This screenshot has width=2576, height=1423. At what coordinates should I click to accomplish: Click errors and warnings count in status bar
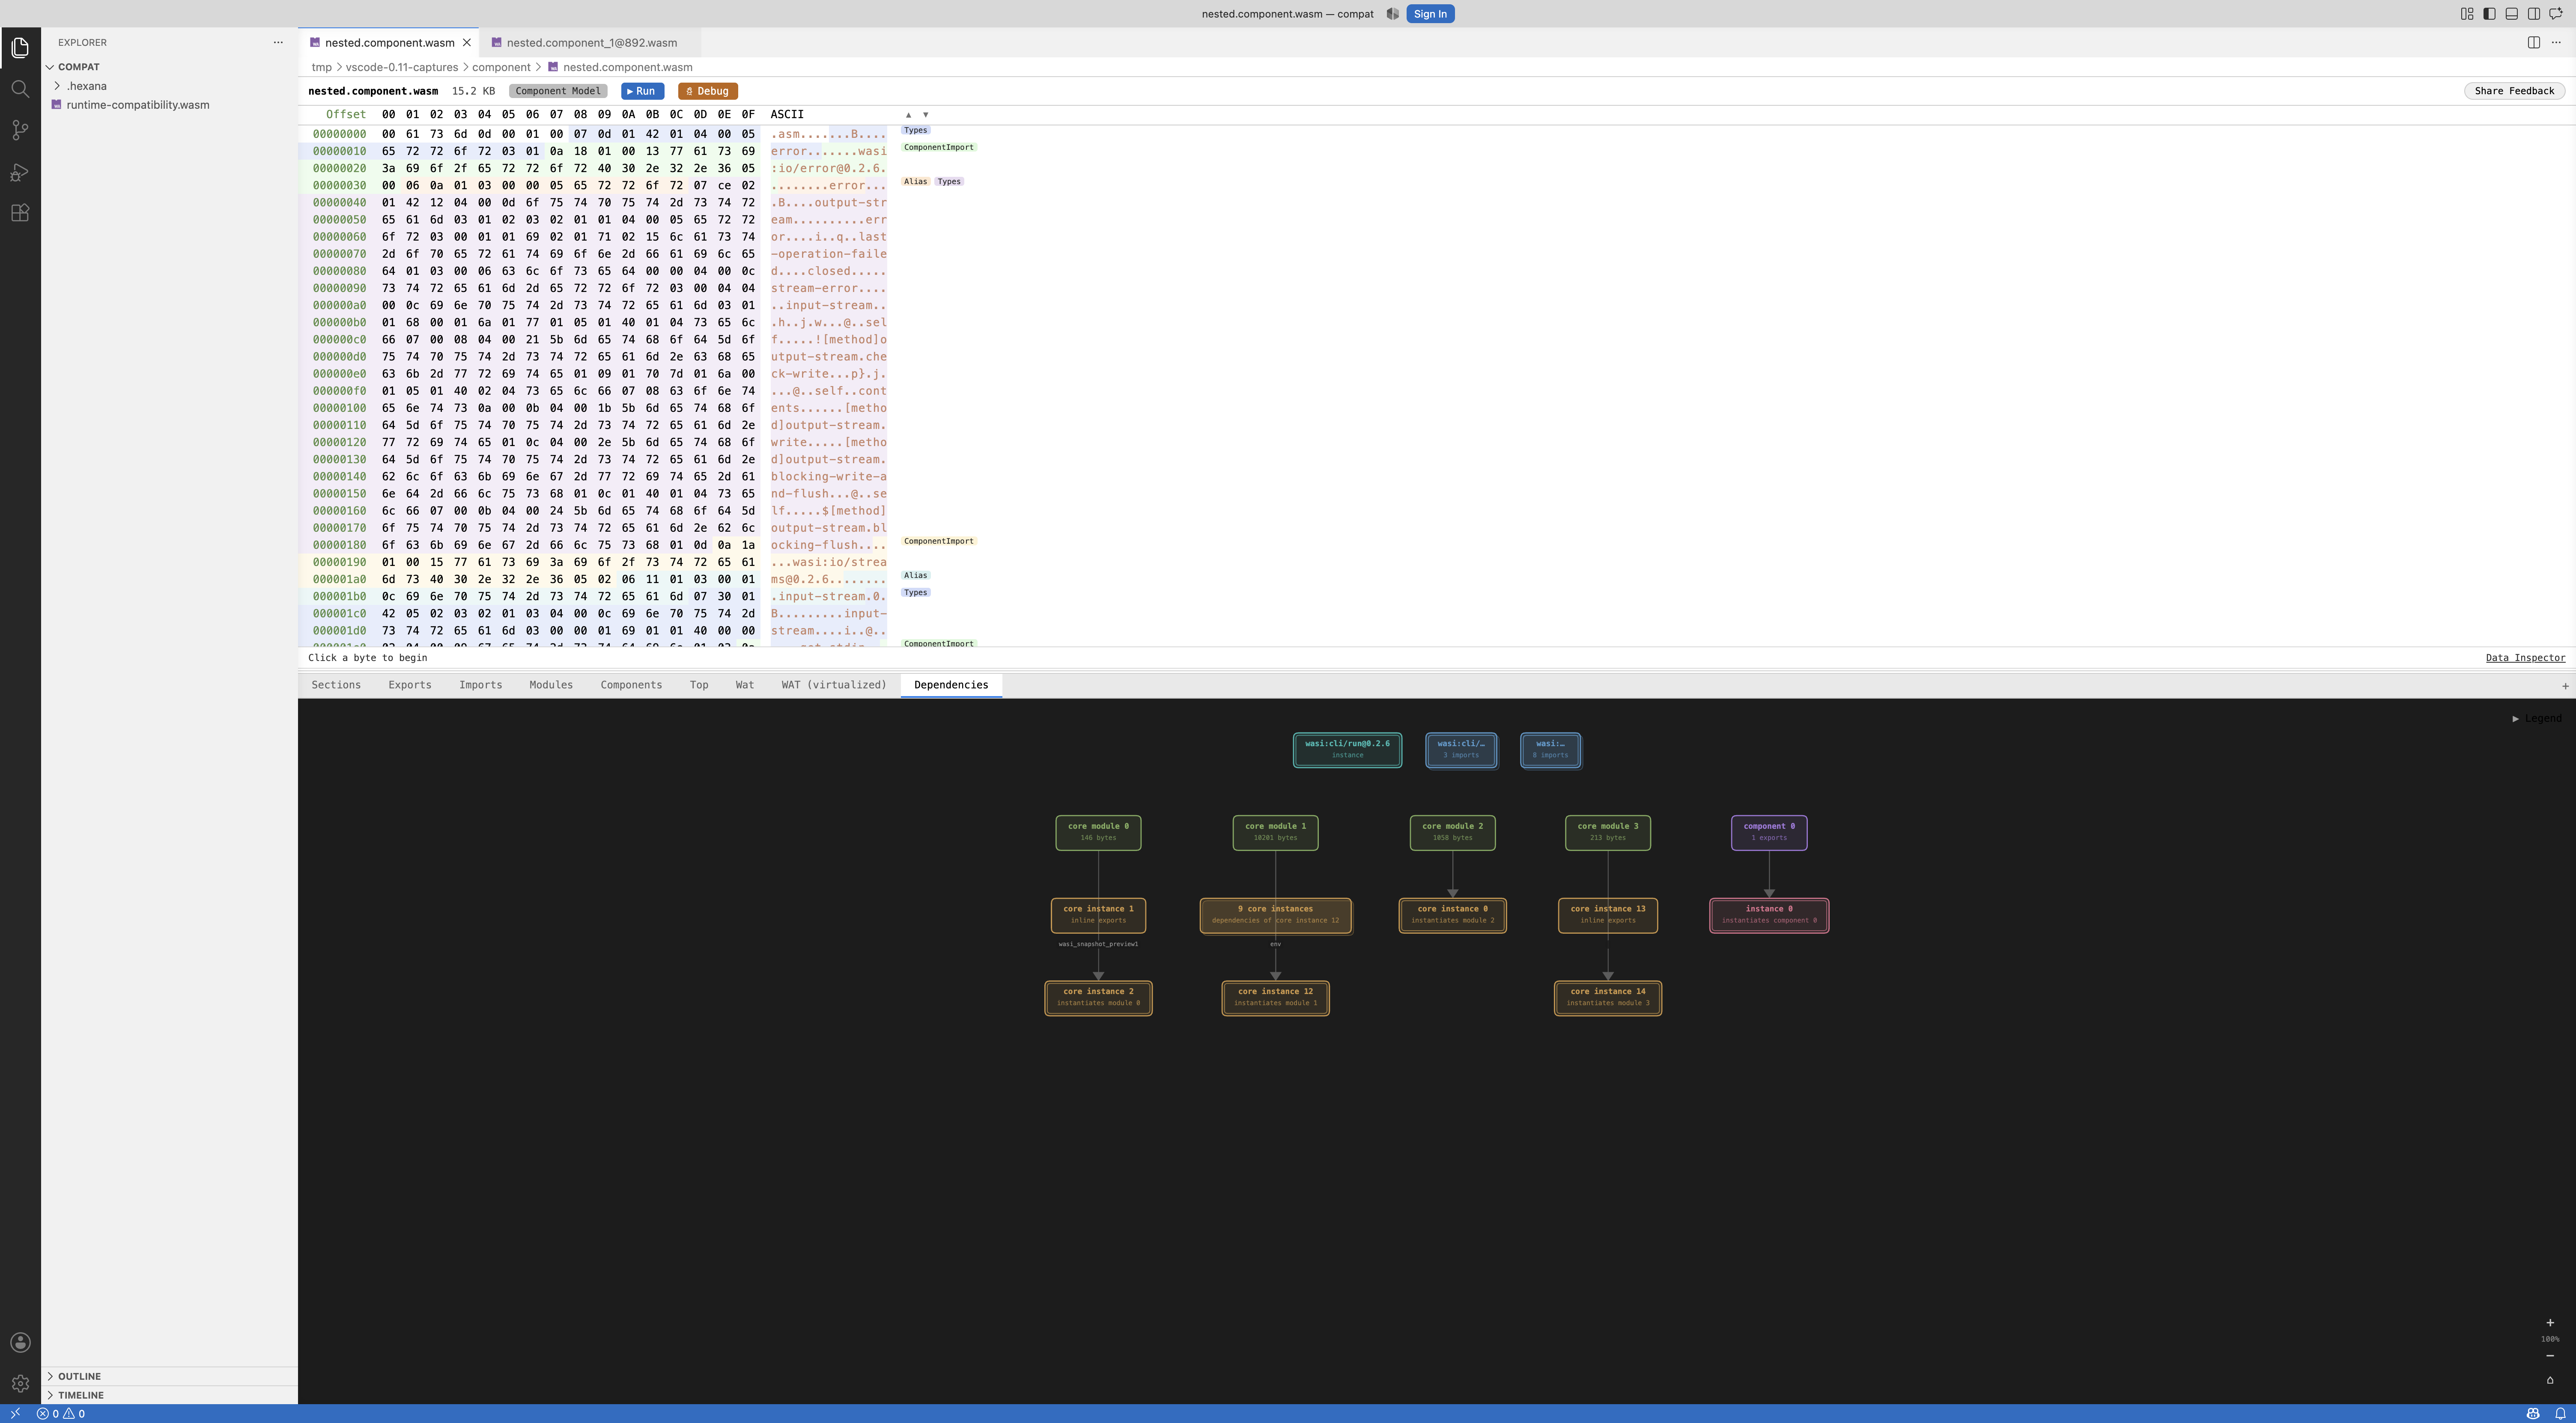[x=61, y=1414]
